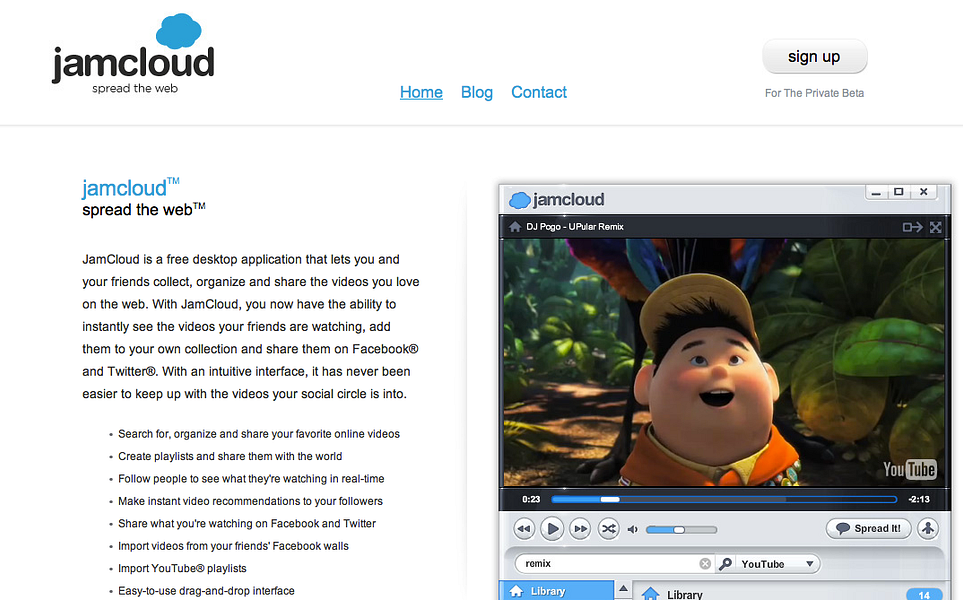Image resolution: width=963 pixels, height=600 pixels.
Task: Click the person share icon beside Spread It
Action: click(x=927, y=528)
